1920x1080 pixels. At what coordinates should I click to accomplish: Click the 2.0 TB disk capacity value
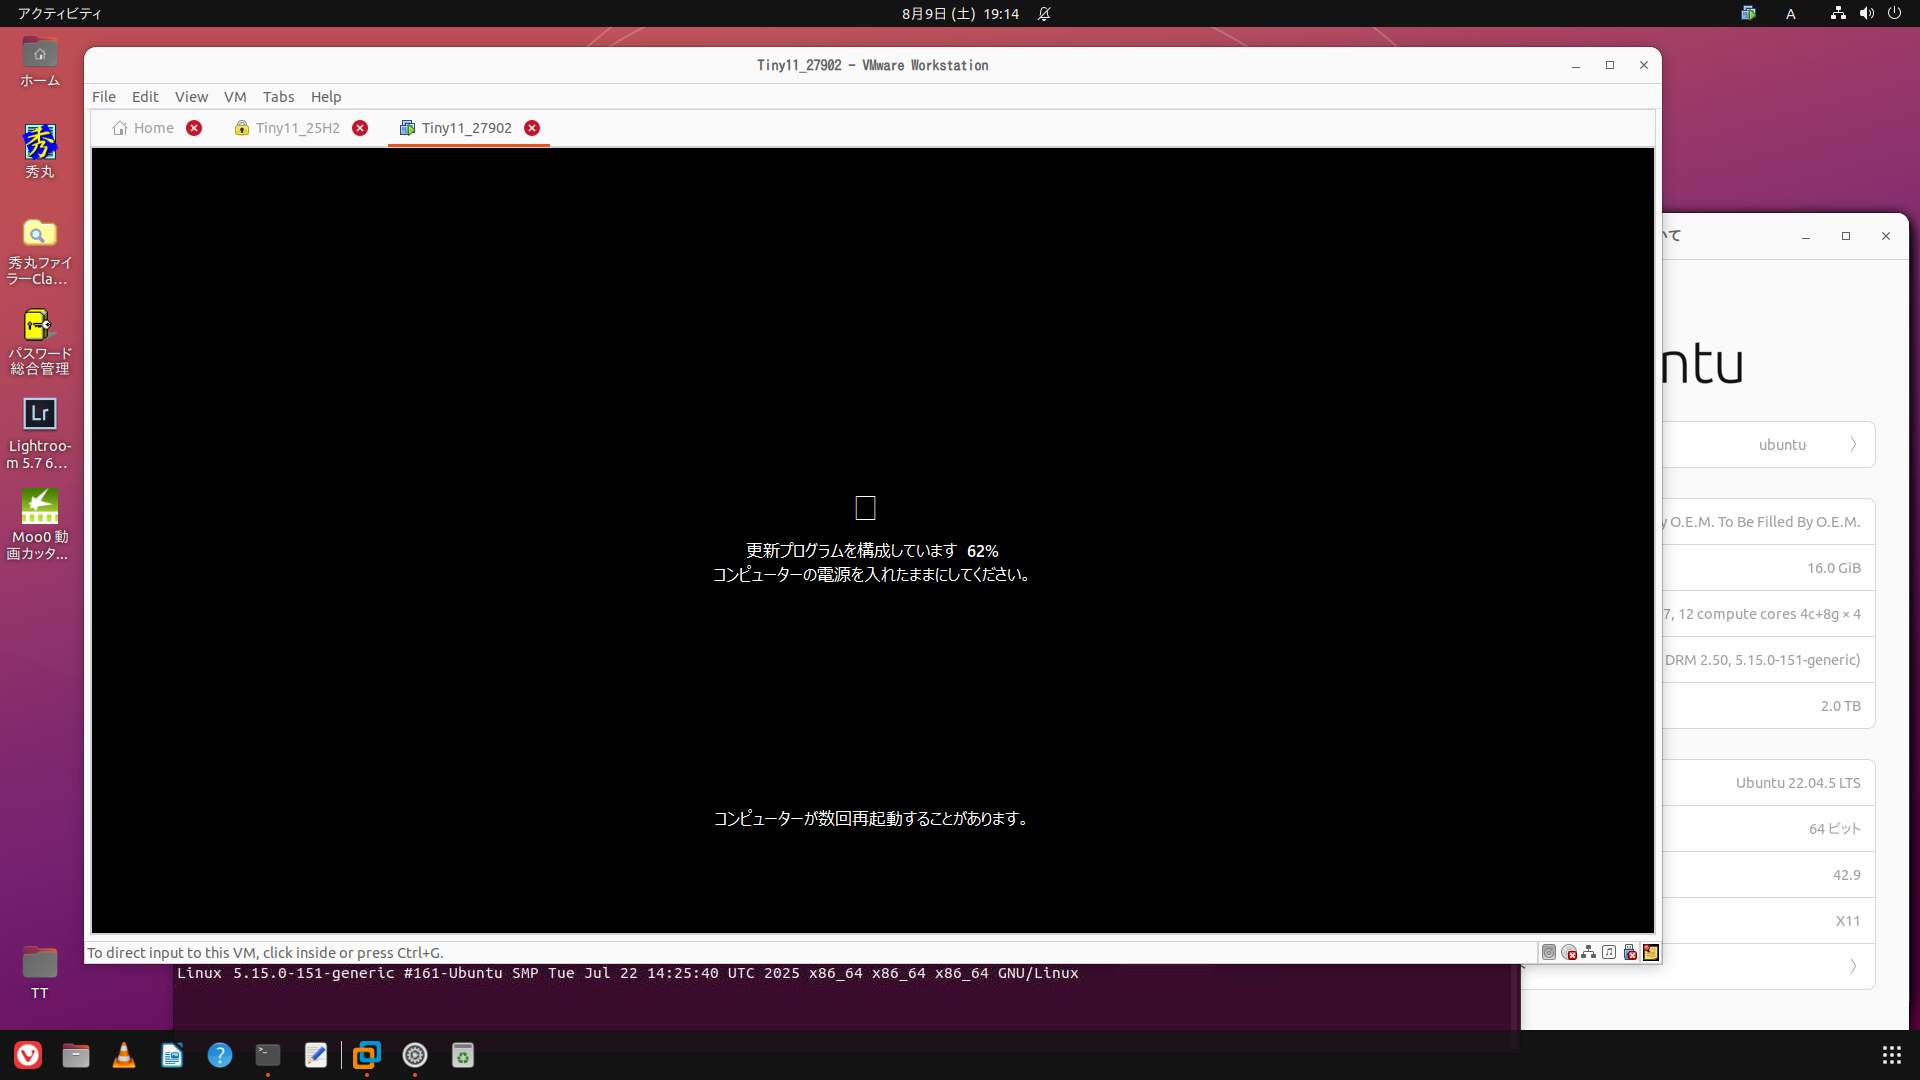pyautogui.click(x=1841, y=706)
